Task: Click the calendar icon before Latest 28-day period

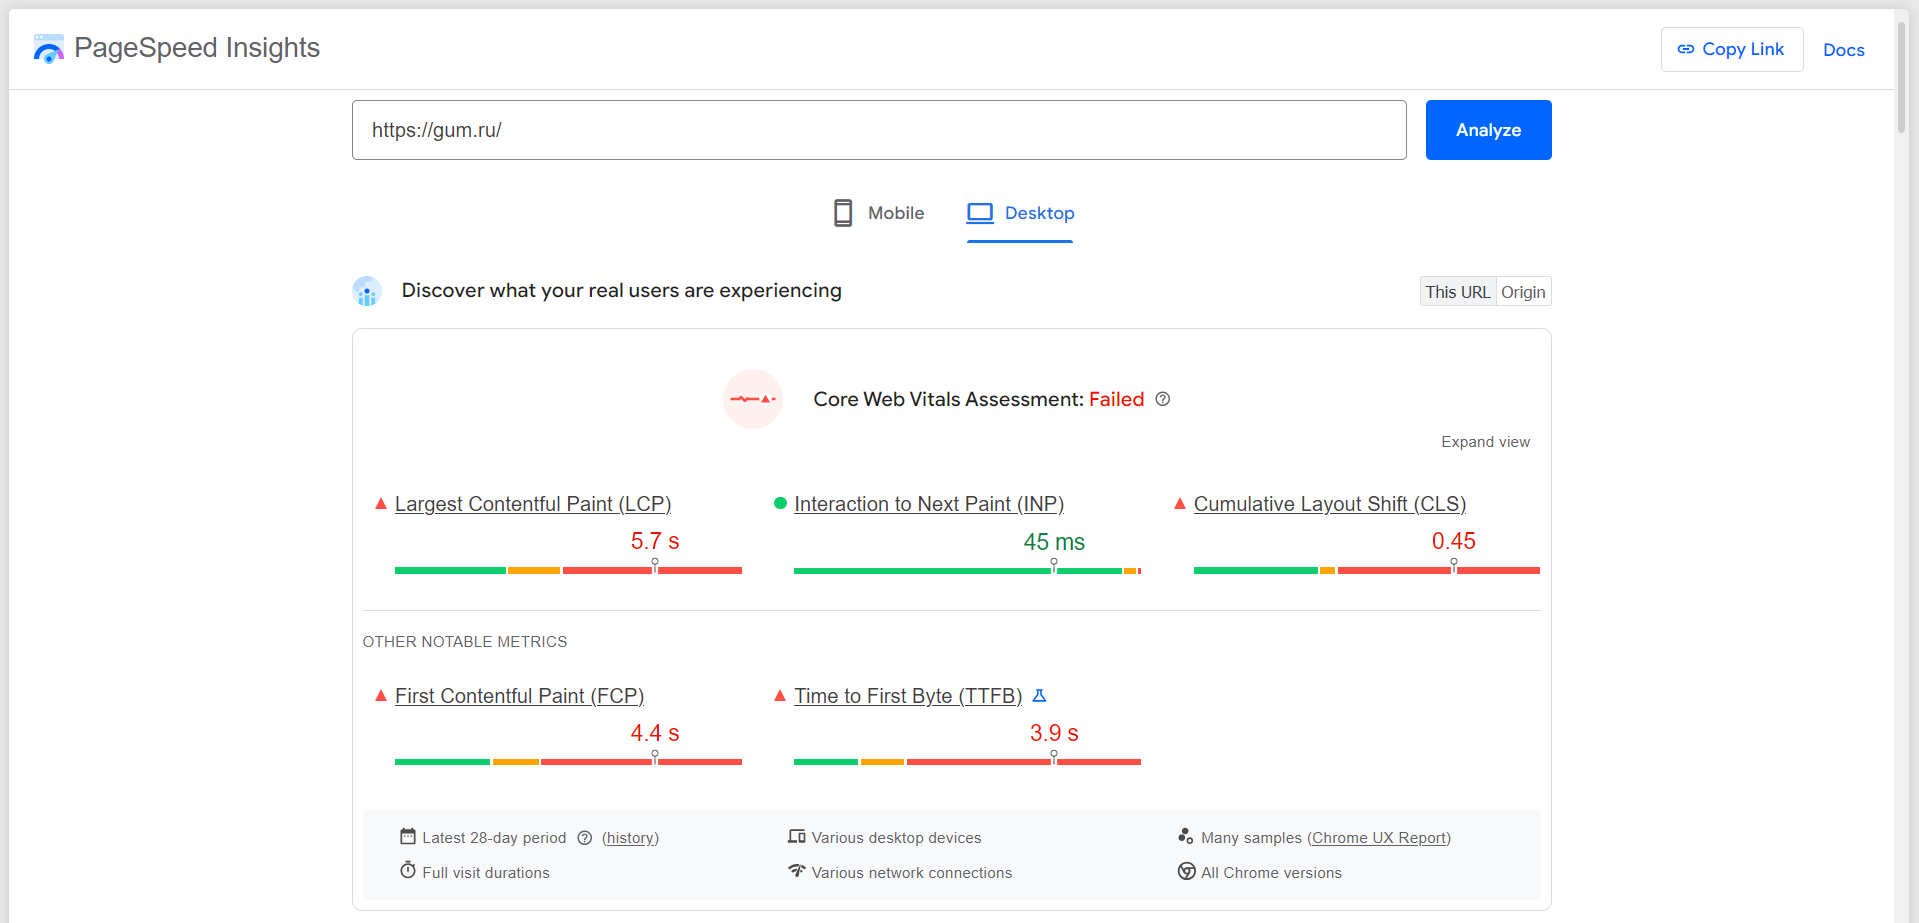Action: coord(408,837)
